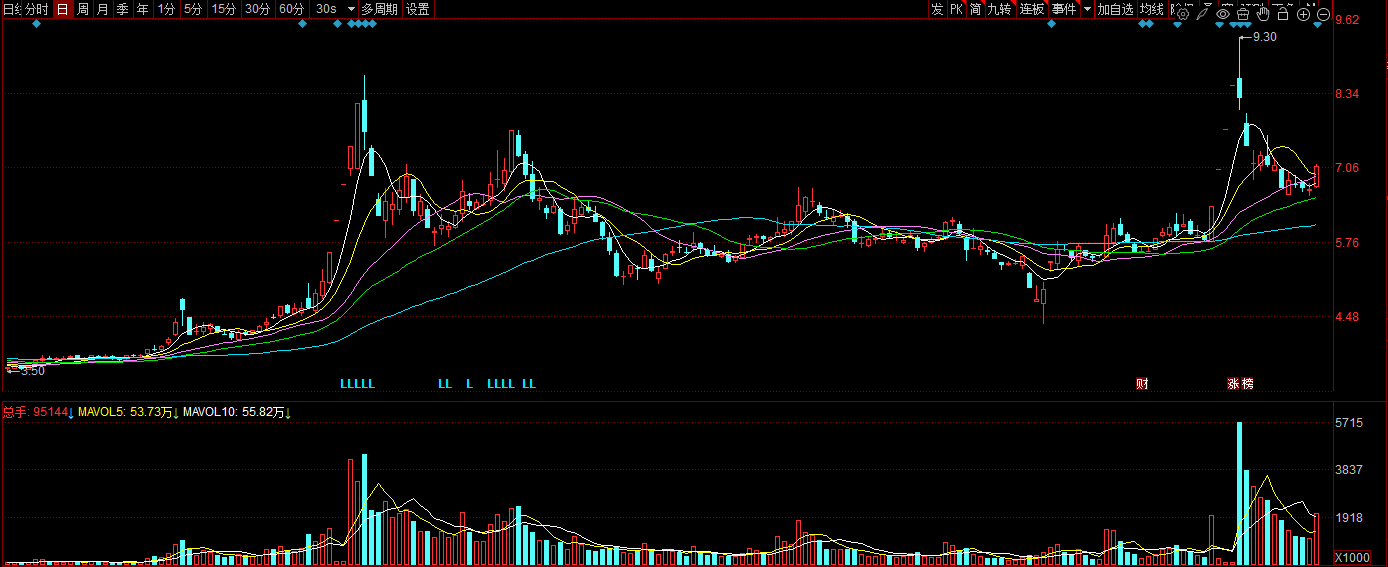Click the 4.48 price axis label

coord(1346,317)
